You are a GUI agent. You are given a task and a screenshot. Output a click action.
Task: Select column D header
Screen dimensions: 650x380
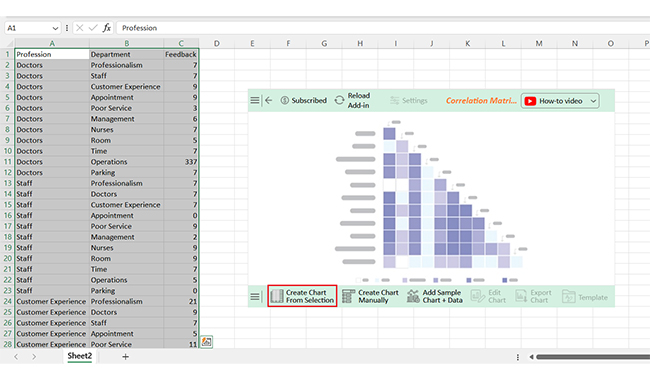tap(216, 44)
